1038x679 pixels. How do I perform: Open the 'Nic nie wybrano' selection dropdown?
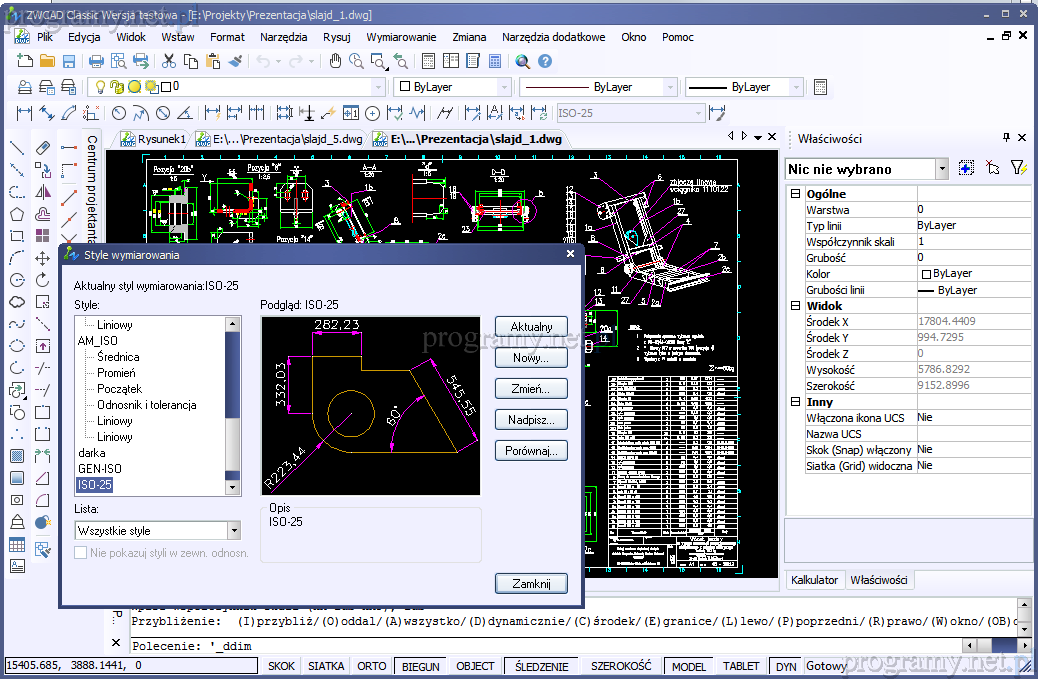click(942, 170)
